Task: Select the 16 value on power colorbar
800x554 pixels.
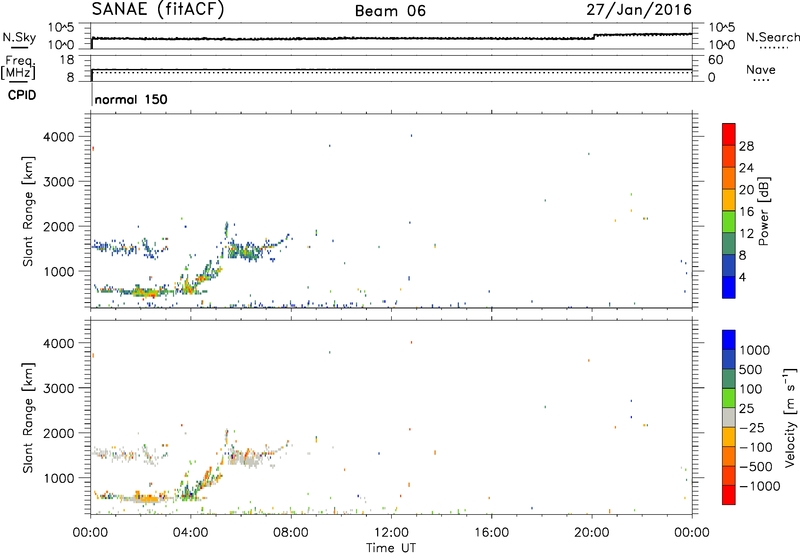Action: (746, 212)
